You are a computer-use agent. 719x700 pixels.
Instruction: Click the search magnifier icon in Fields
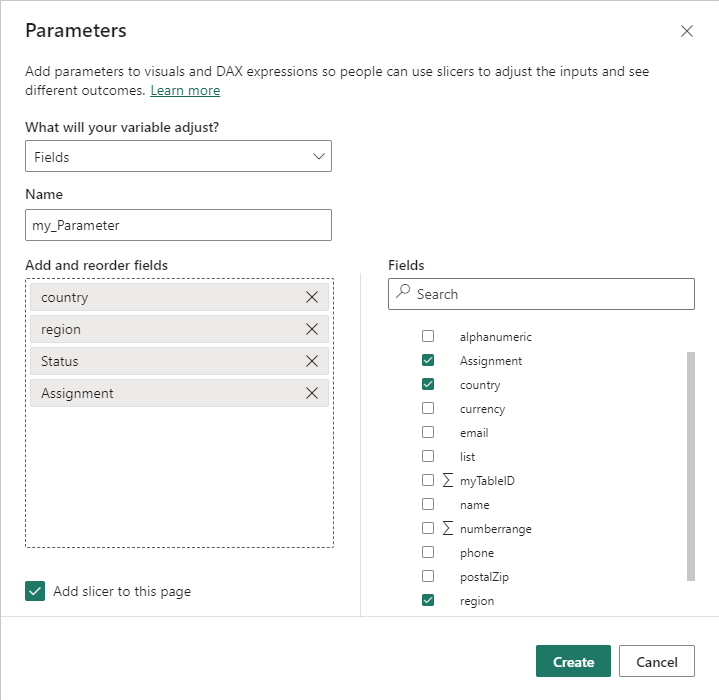coord(403,293)
